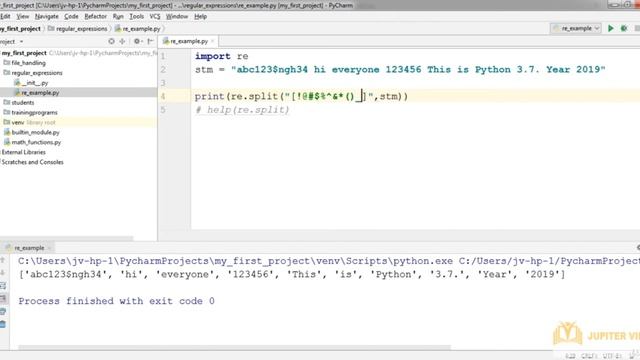
Task: Open the Edit menu
Action: [5, 16]
